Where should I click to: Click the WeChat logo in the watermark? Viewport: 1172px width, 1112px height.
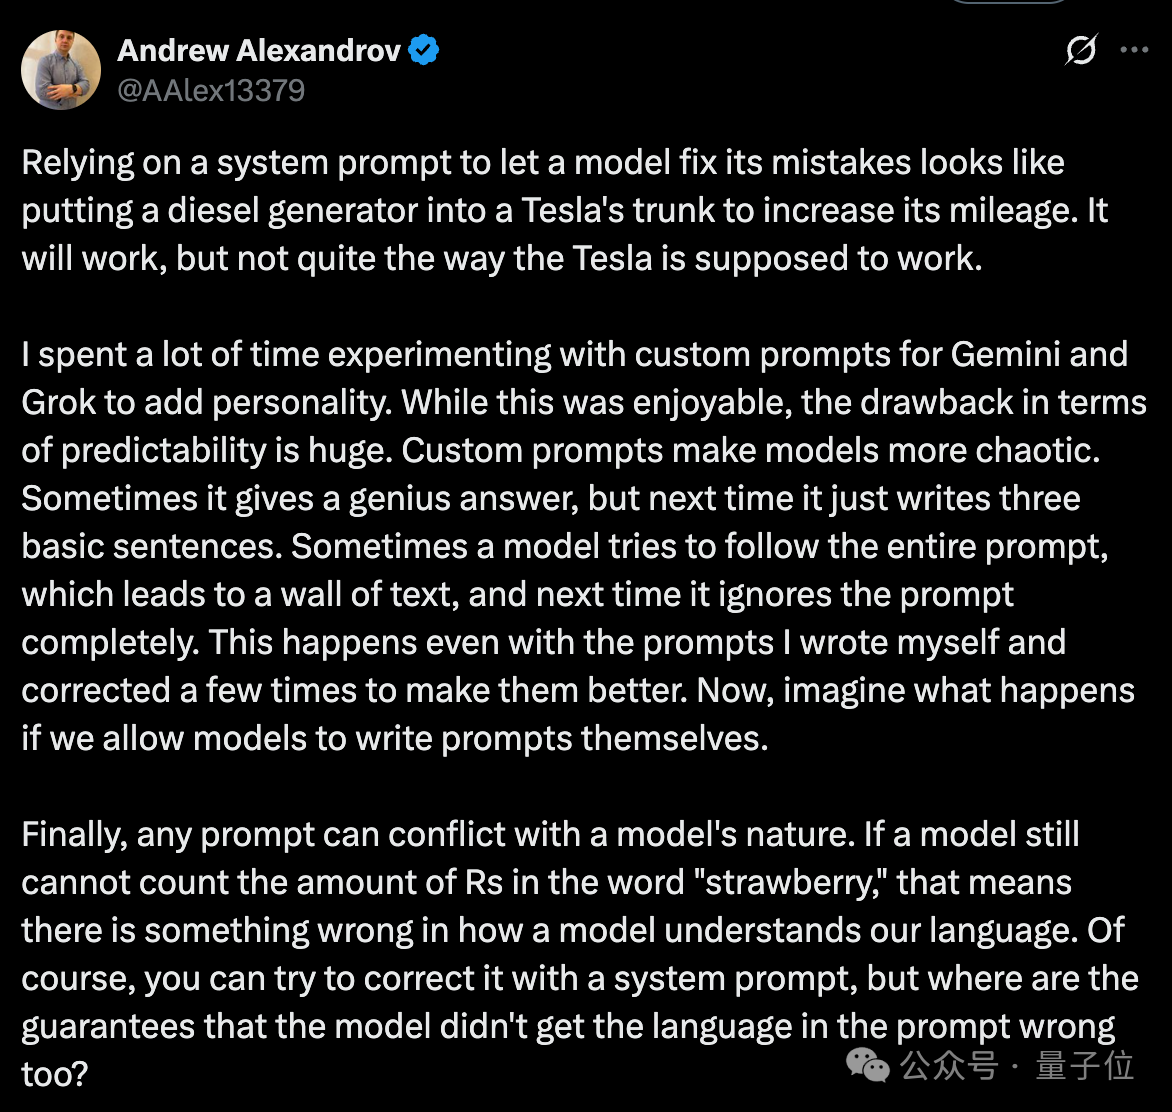(867, 1065)
